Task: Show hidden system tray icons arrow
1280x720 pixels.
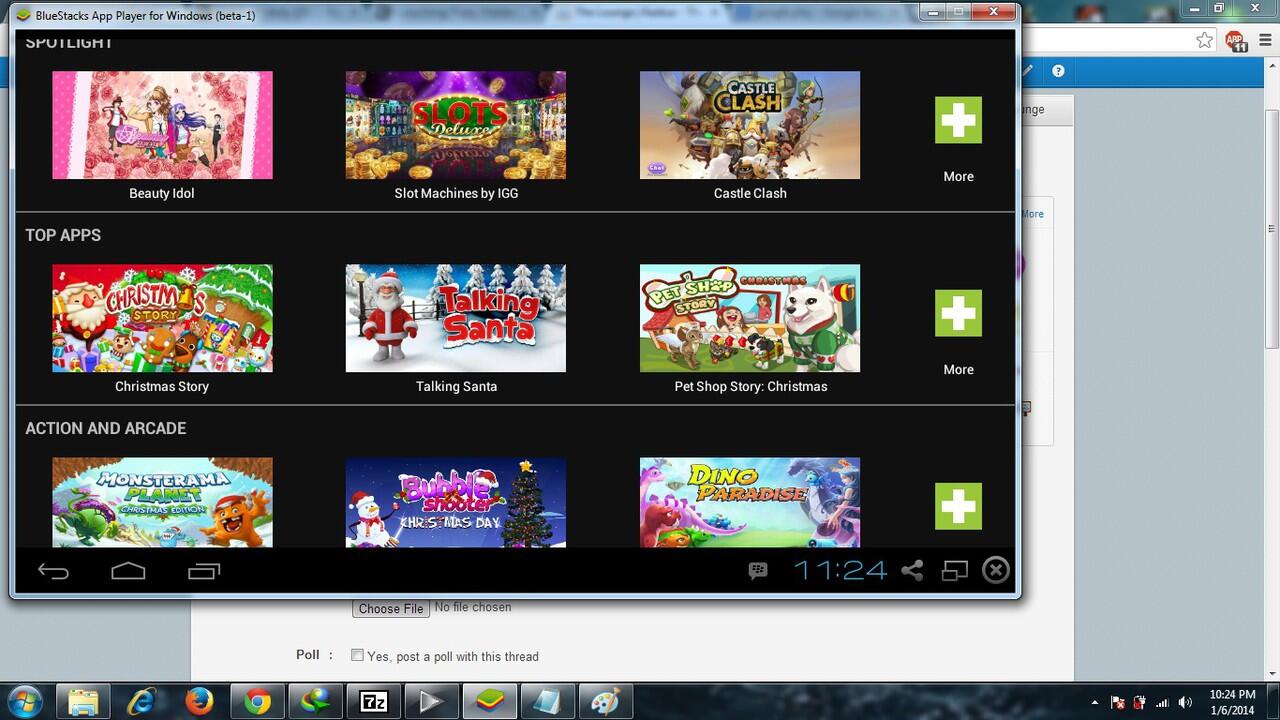Action: (1095, 703)
